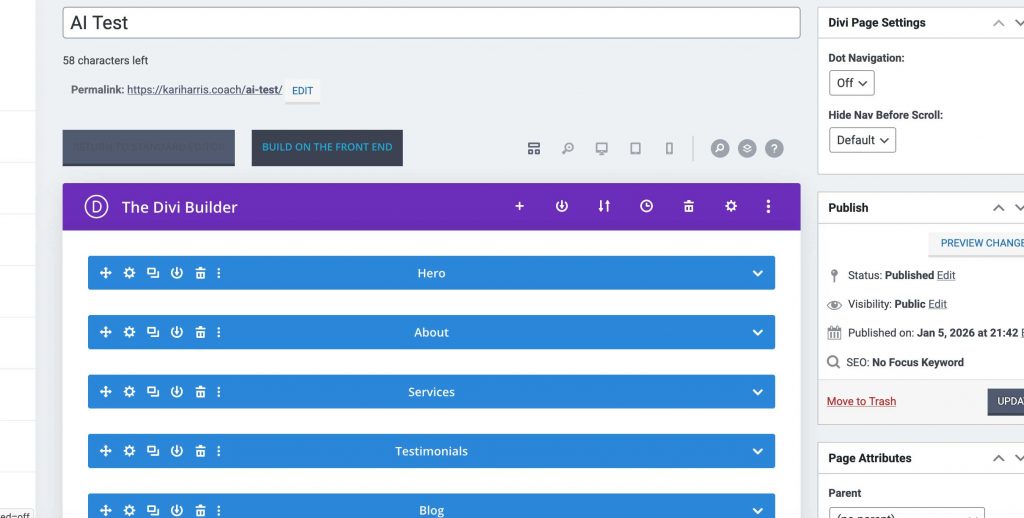Open Hide Nav Before Scroll dropdown
The width and height of the screenshot is (1024, 518).
(861, 140)
